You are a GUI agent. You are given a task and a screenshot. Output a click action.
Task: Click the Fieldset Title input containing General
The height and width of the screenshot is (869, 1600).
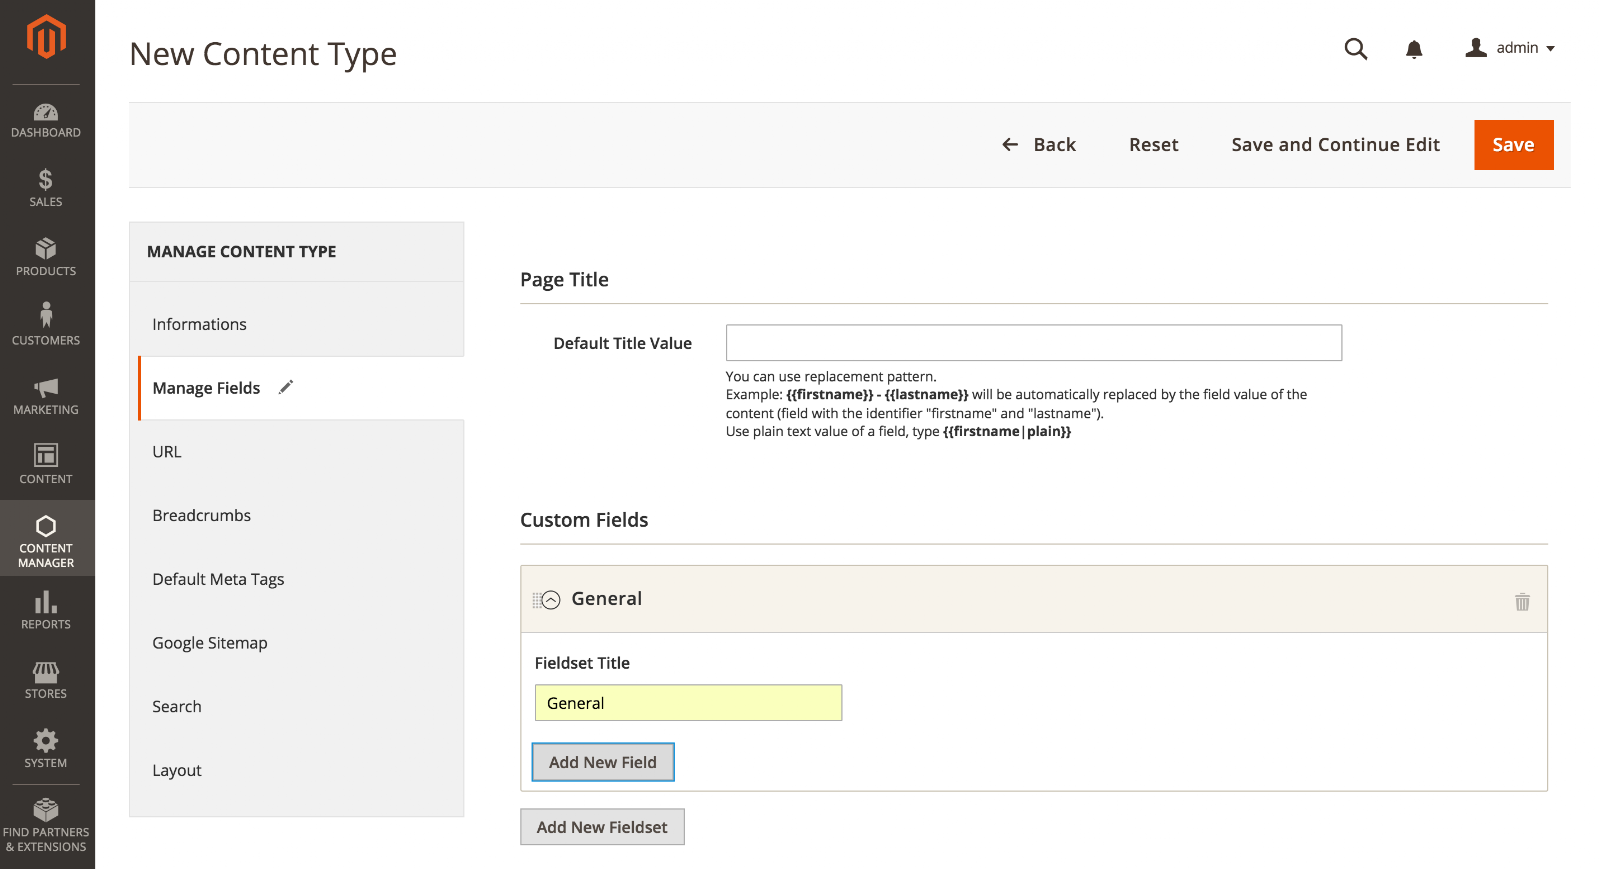pyautogui.click(x=688, y=703)
